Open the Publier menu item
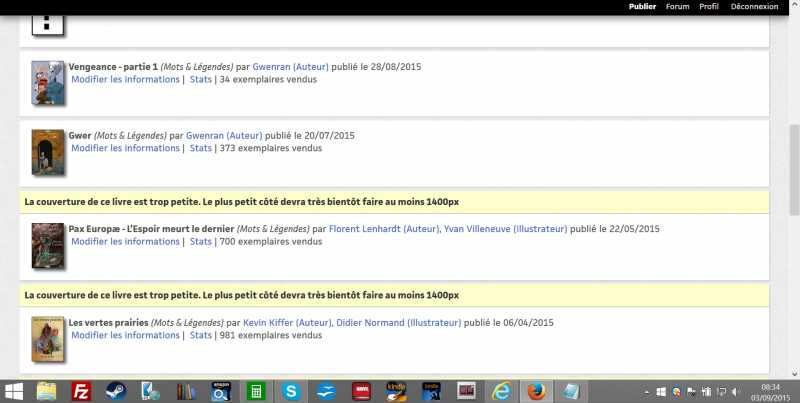This screenshot has width=800, height=403. [x=642, y=6]
